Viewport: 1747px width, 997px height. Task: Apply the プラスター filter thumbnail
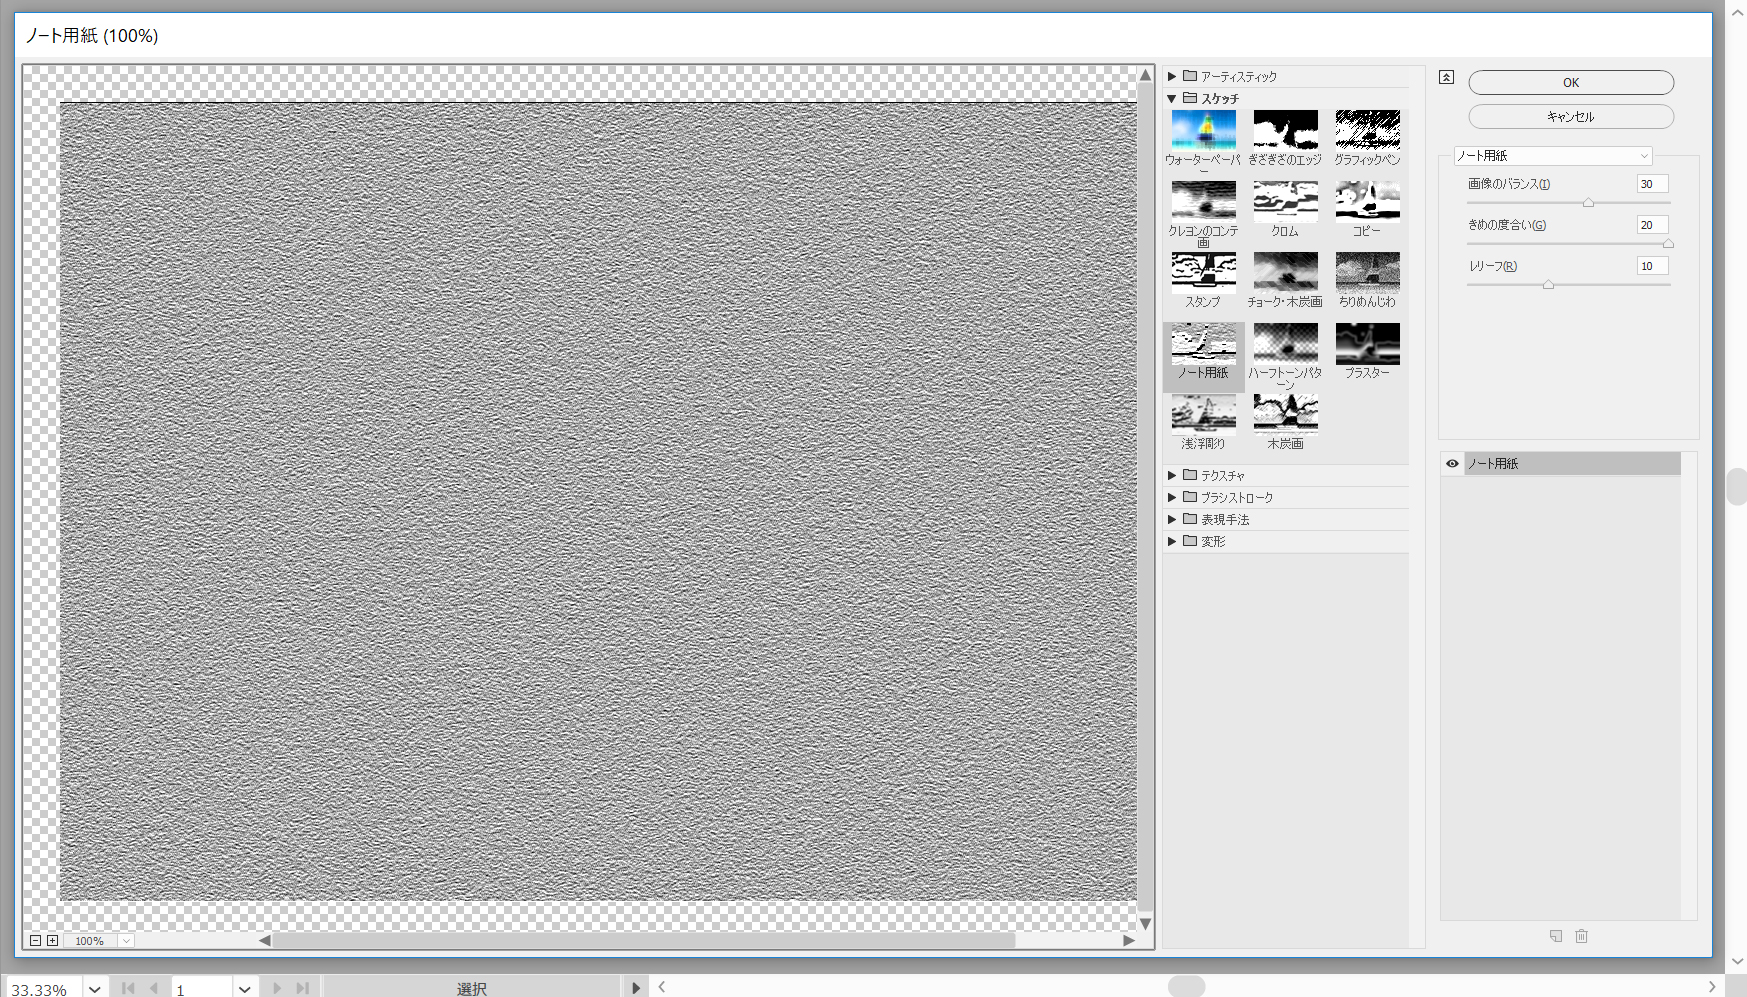(1367, 344)
